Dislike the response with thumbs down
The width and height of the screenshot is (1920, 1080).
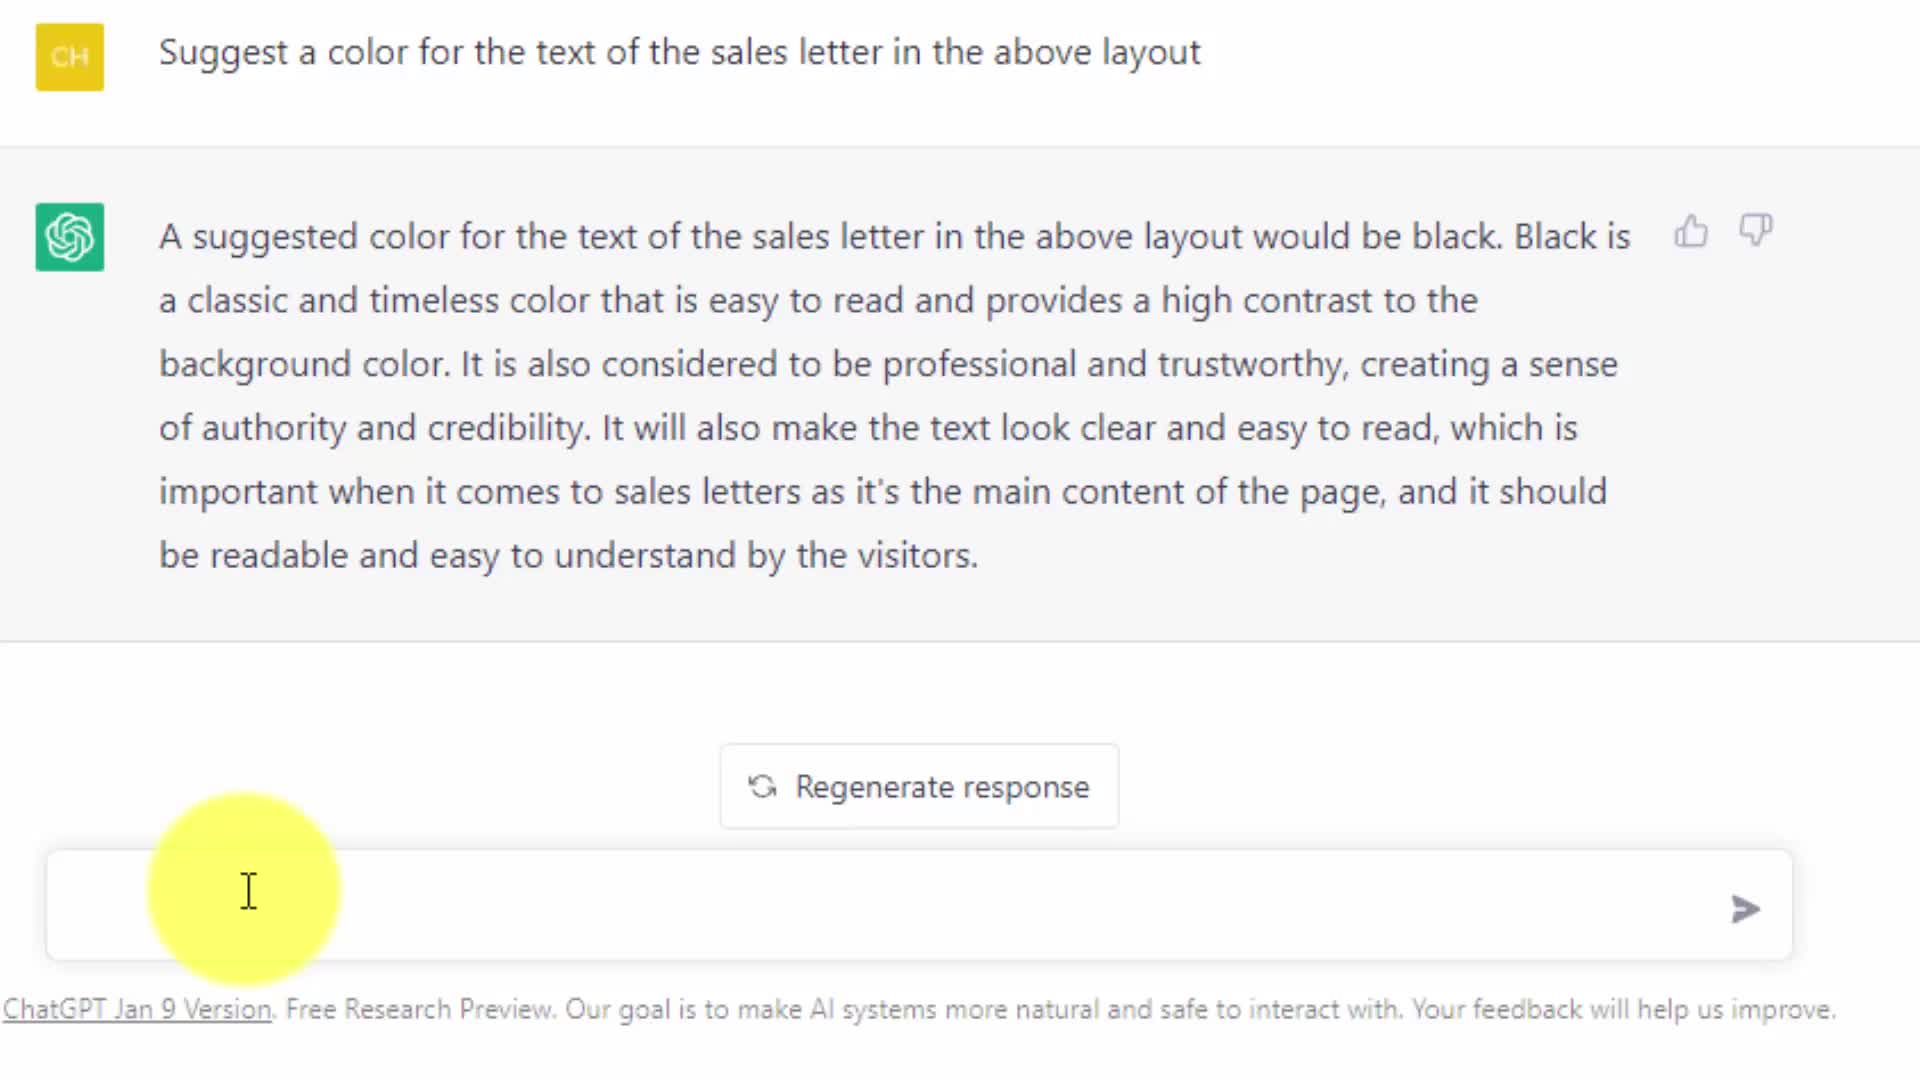coord(1755,230)
